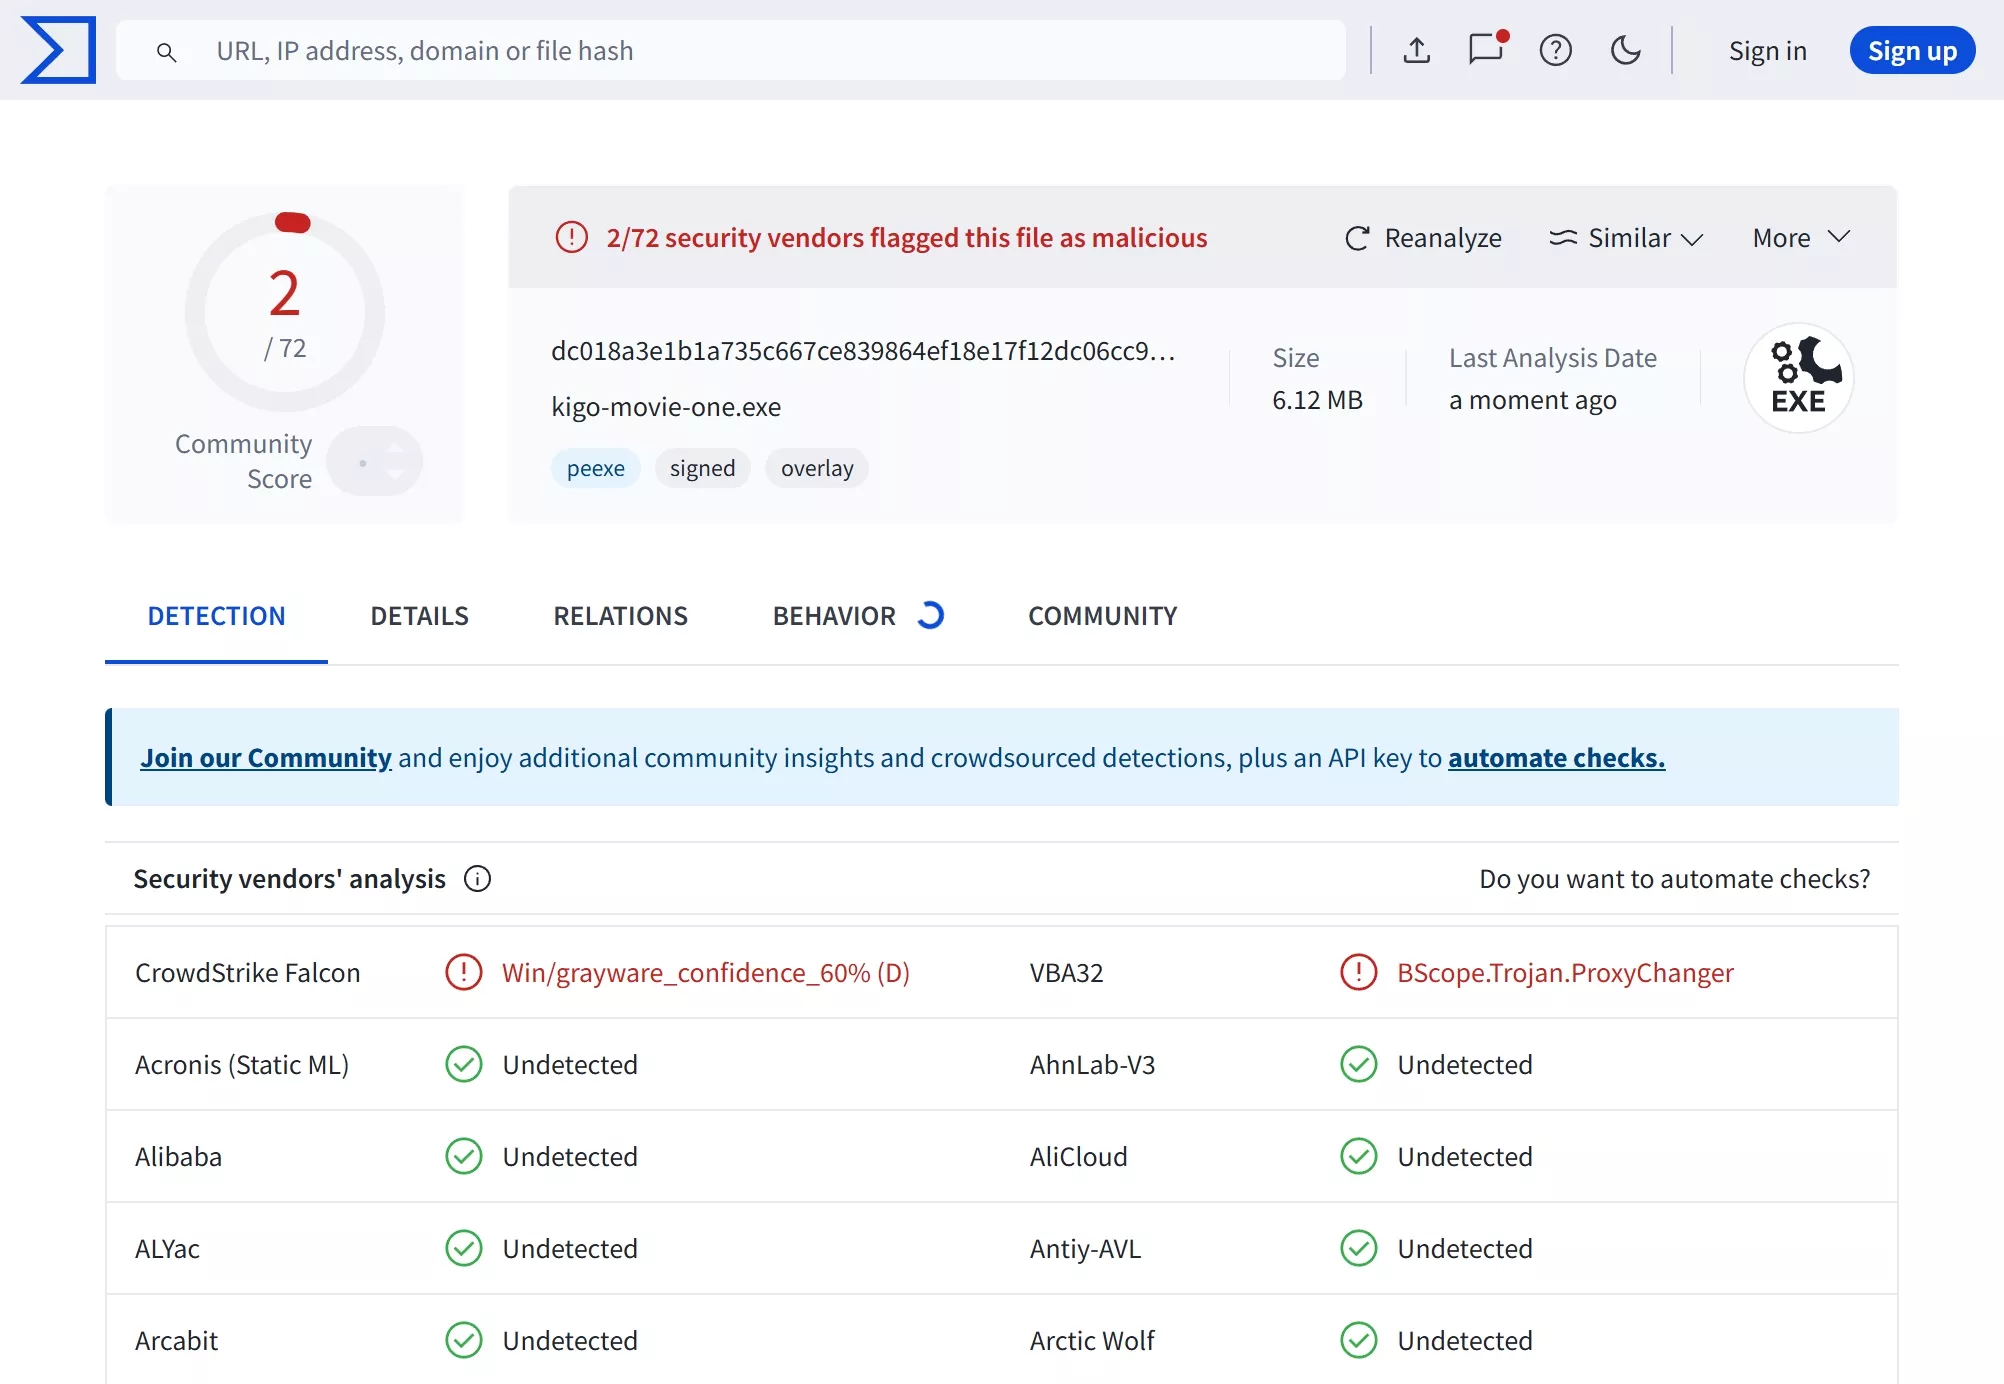Viewport: 2004px width, 1384px height.
Task: Open the Relations tab
Action: point(620,616)
